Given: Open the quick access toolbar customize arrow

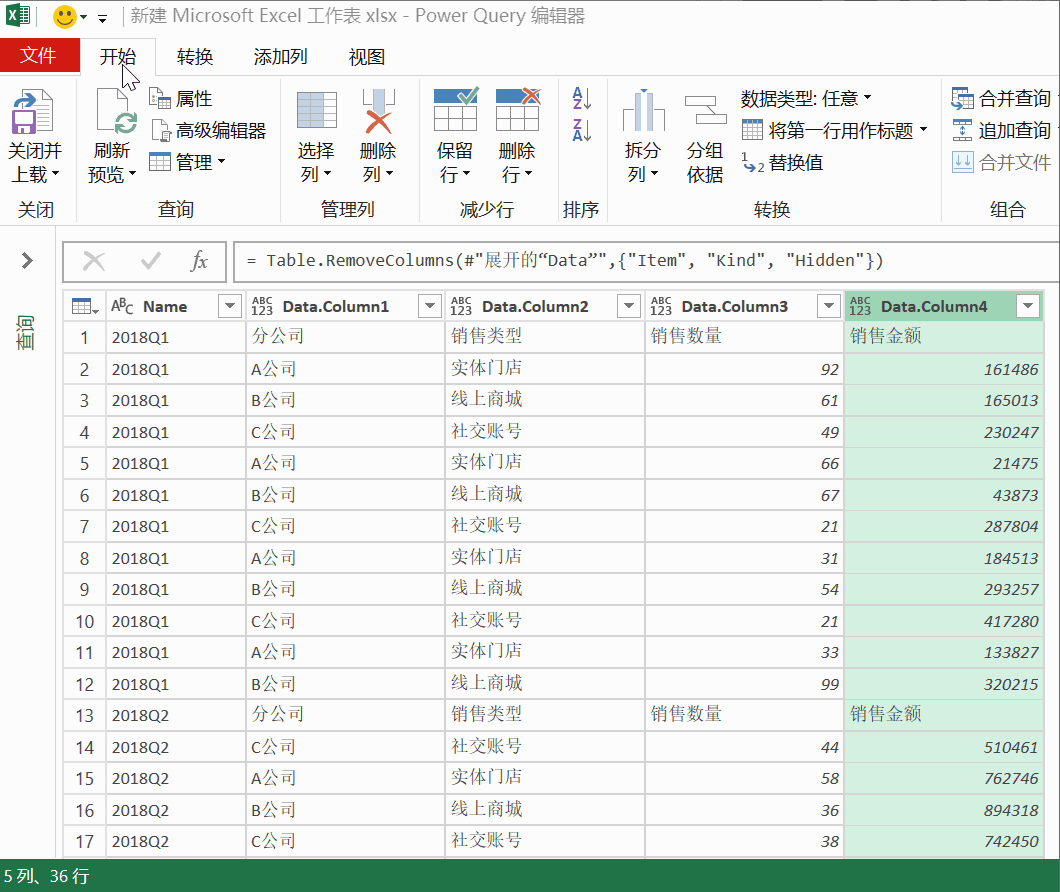Looking at the screenshot, I should point(103,18).
